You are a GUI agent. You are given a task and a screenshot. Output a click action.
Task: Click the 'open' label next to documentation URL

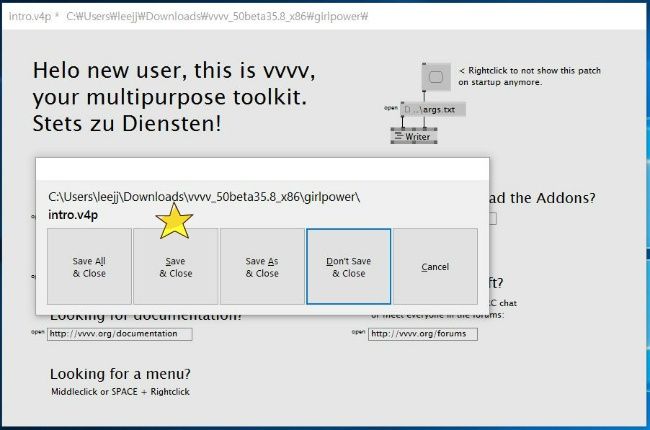[38, 332]
